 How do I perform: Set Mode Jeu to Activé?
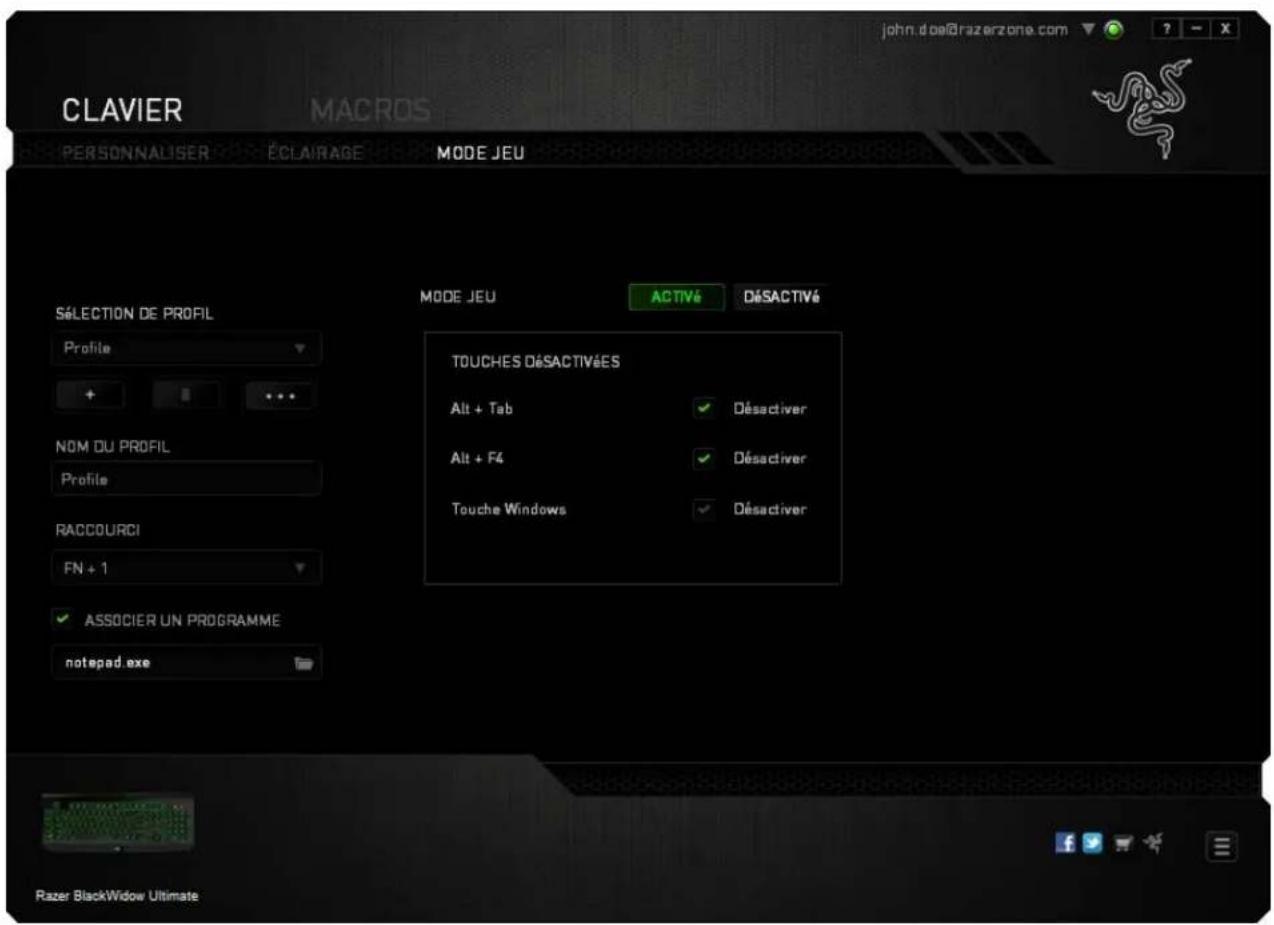675,297
